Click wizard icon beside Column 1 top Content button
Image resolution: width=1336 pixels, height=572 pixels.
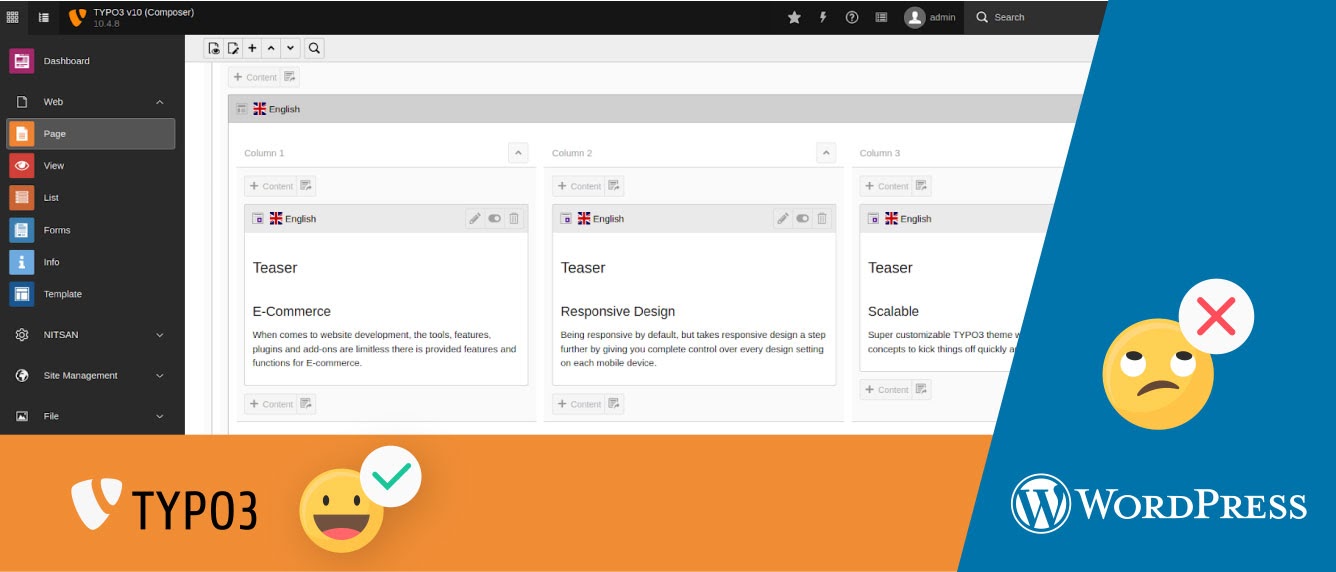coord(306,186)
